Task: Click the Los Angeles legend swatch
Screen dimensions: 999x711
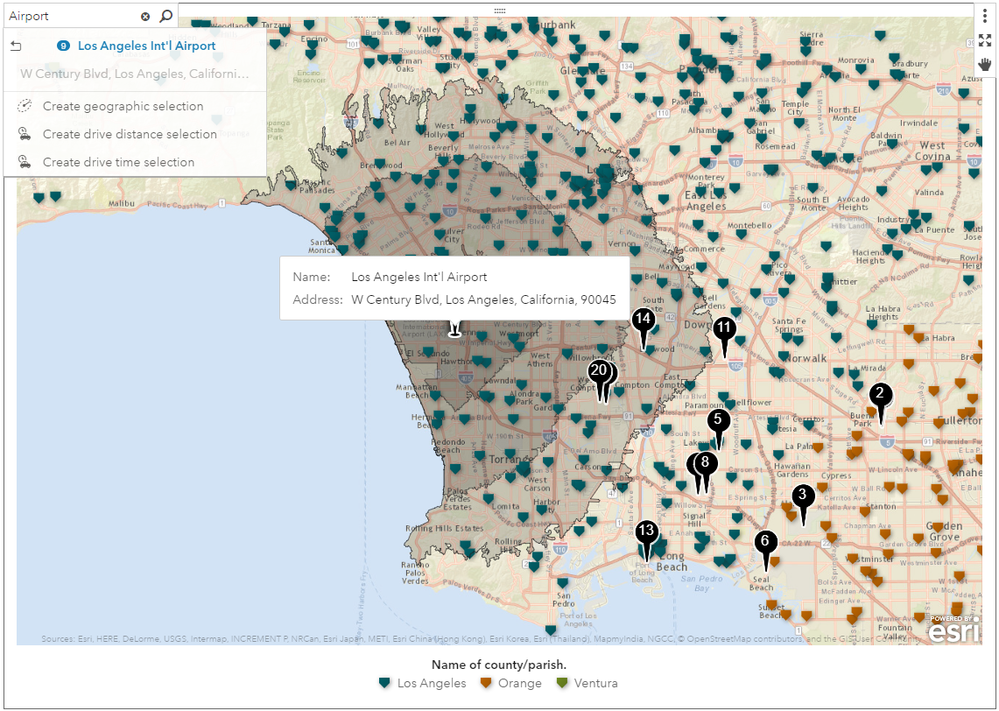Action: [385, 684]
